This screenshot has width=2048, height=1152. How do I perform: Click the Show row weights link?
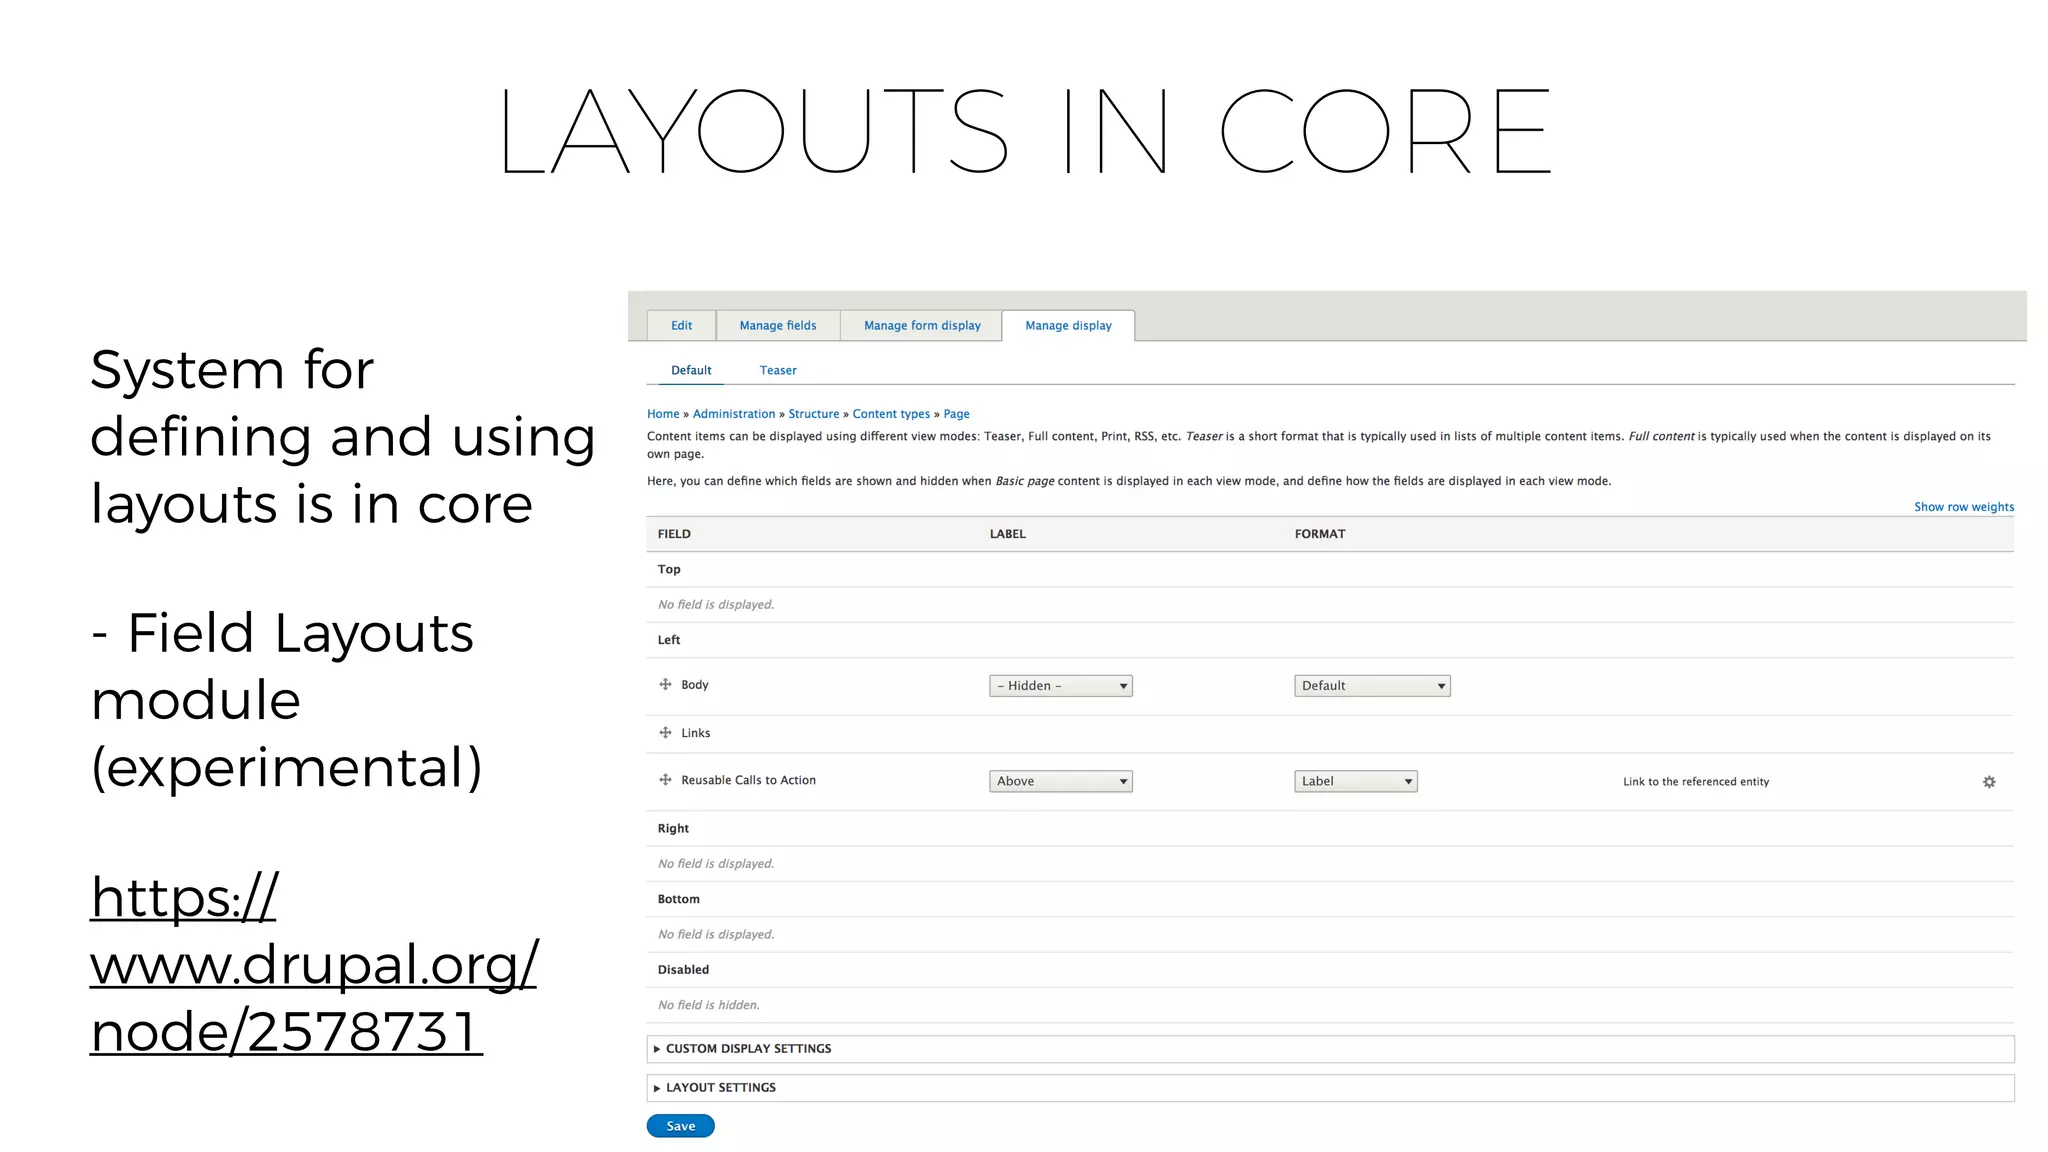coord(1964,507)
